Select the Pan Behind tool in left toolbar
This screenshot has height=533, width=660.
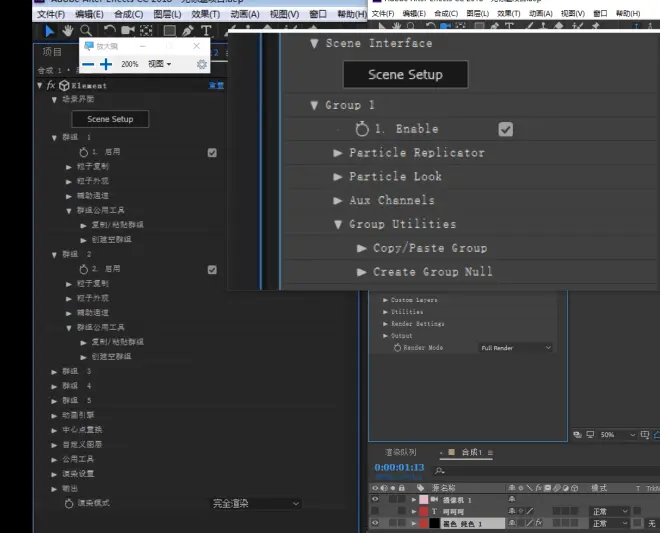(146, 31)
